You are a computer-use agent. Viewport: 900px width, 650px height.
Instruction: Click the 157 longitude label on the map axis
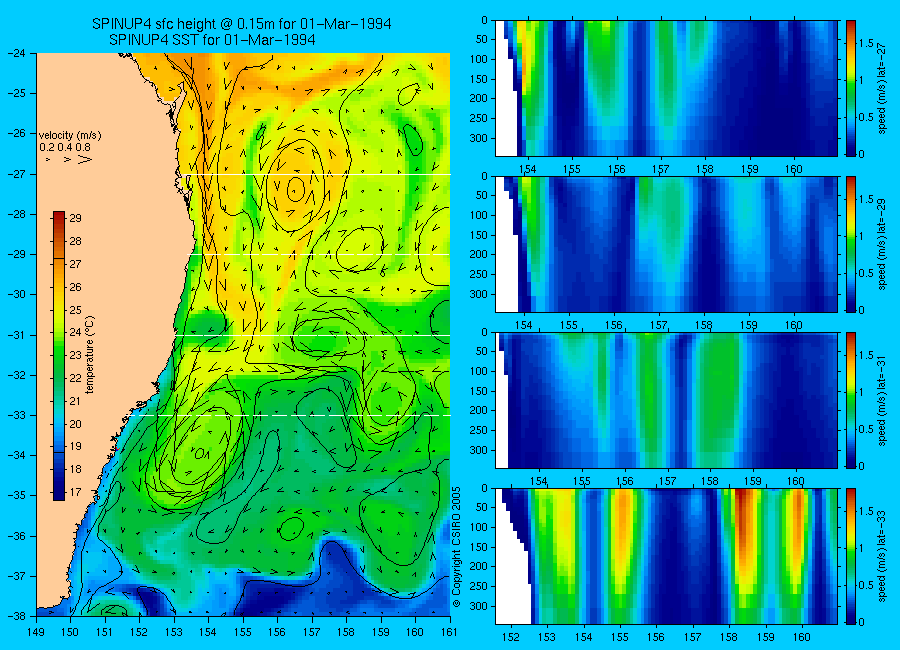tap(312, 632)
